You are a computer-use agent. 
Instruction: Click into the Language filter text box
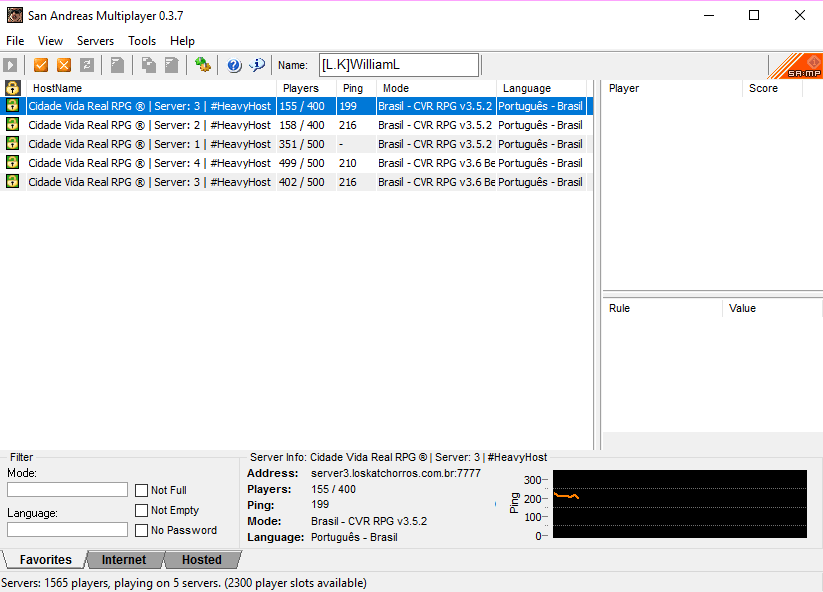pos(67,530)
